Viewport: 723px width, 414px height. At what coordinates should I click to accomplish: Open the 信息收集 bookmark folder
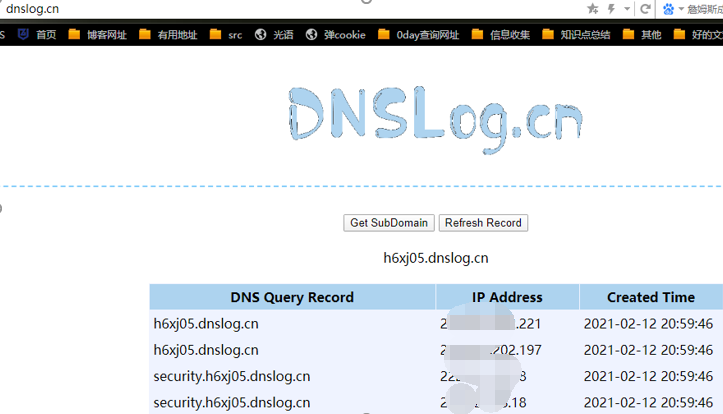501,35
